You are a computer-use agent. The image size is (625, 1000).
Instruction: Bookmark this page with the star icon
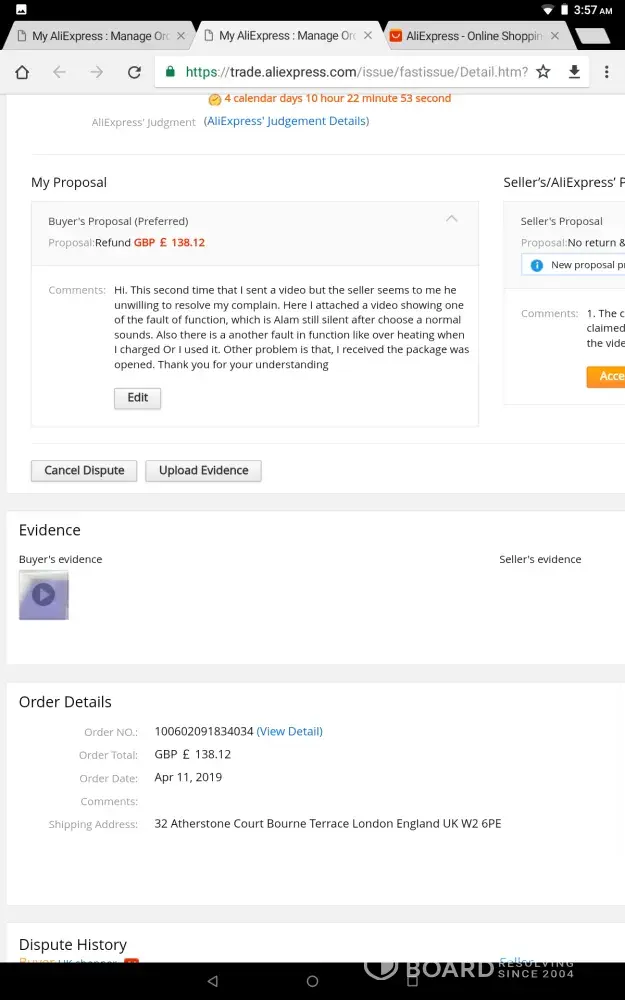[x=543, y=72]
